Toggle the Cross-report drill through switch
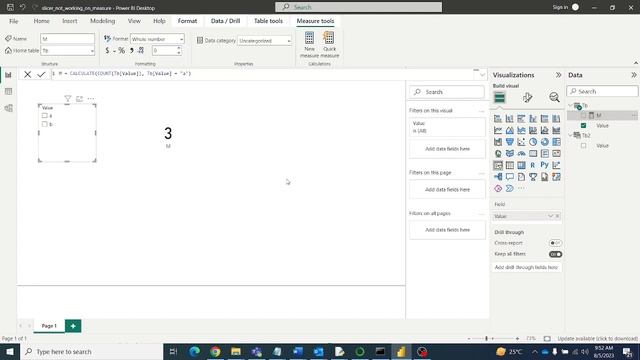 click(x=555, y=243)
